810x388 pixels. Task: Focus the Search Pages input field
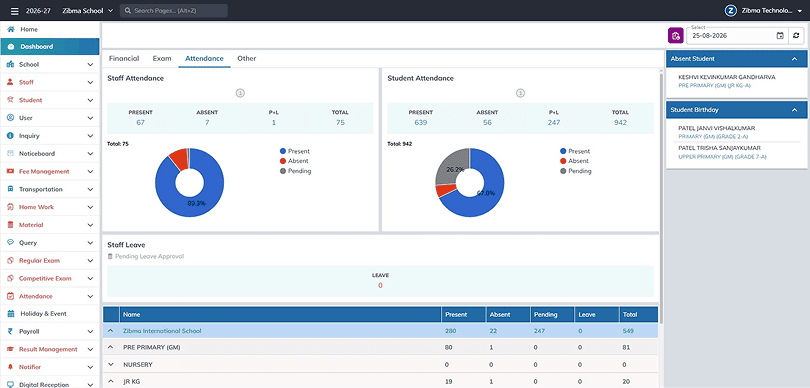(x=174, y=10)
